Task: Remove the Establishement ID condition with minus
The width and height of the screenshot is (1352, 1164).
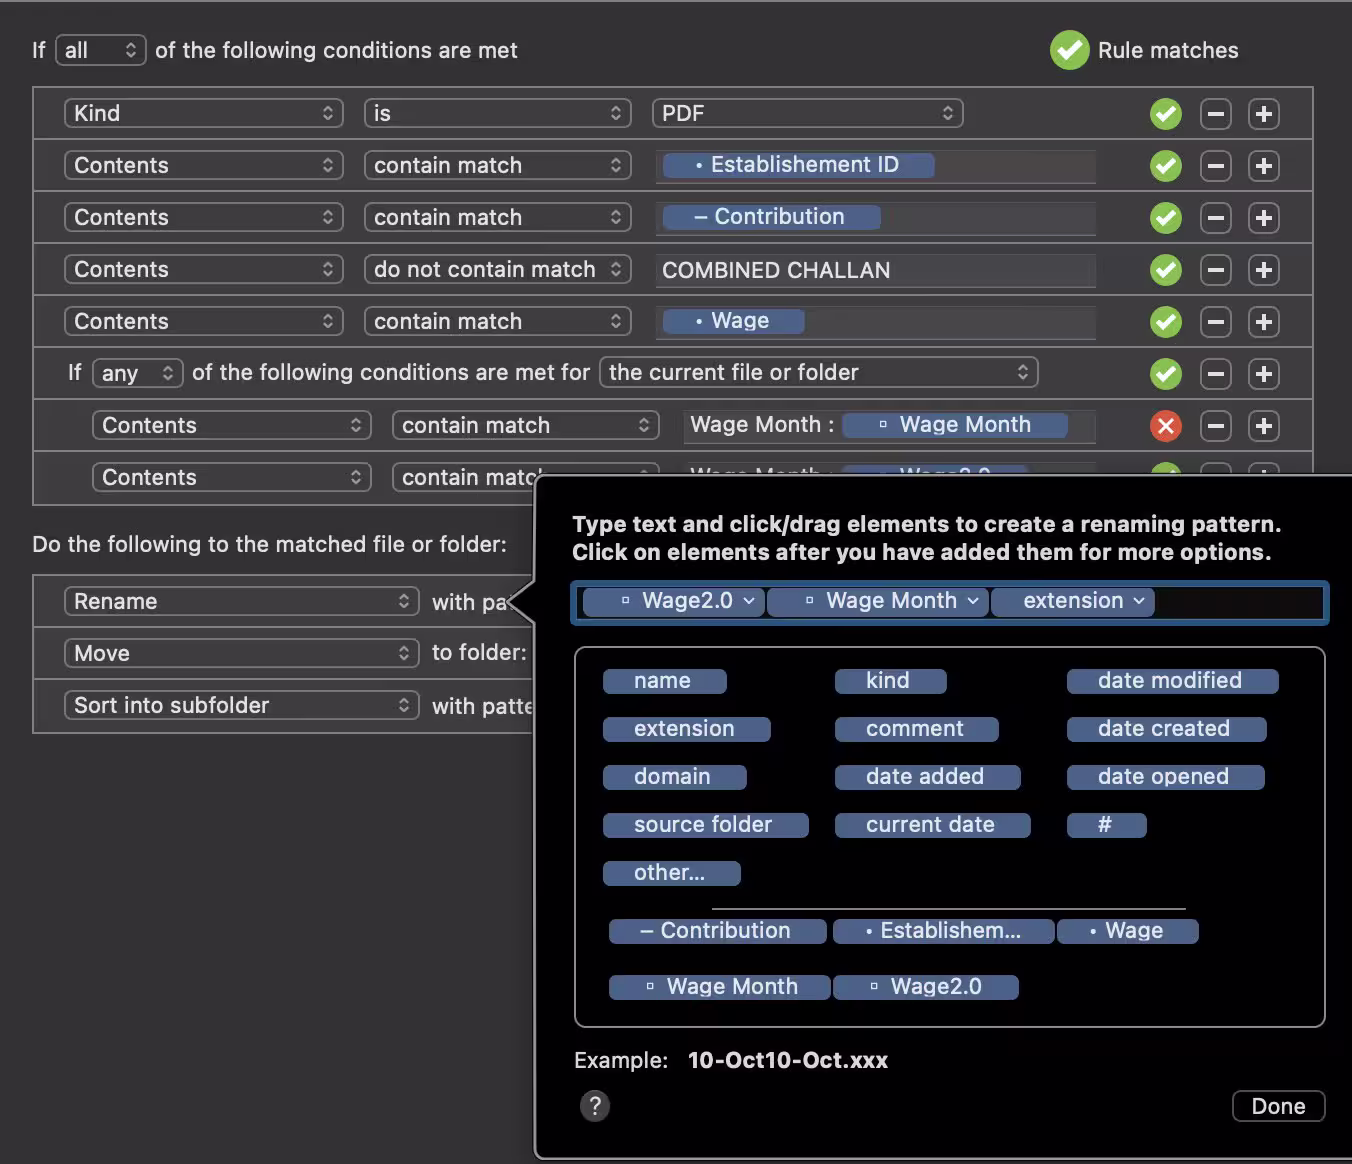Action: pos(1215,166)
